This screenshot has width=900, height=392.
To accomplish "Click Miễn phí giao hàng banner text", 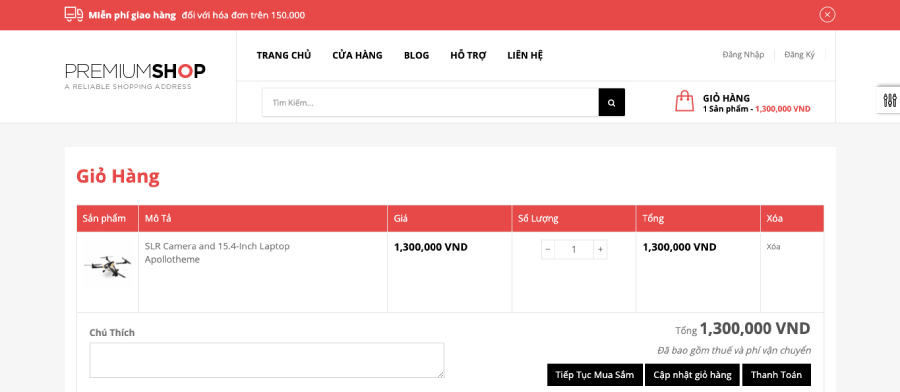I will (132, 15).
